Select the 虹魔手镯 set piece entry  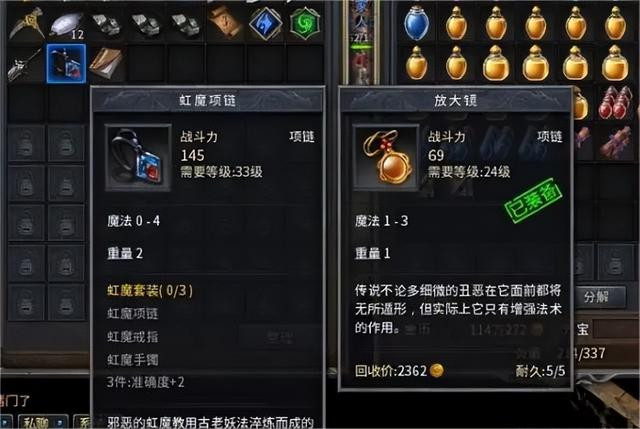tap(133, 360)
